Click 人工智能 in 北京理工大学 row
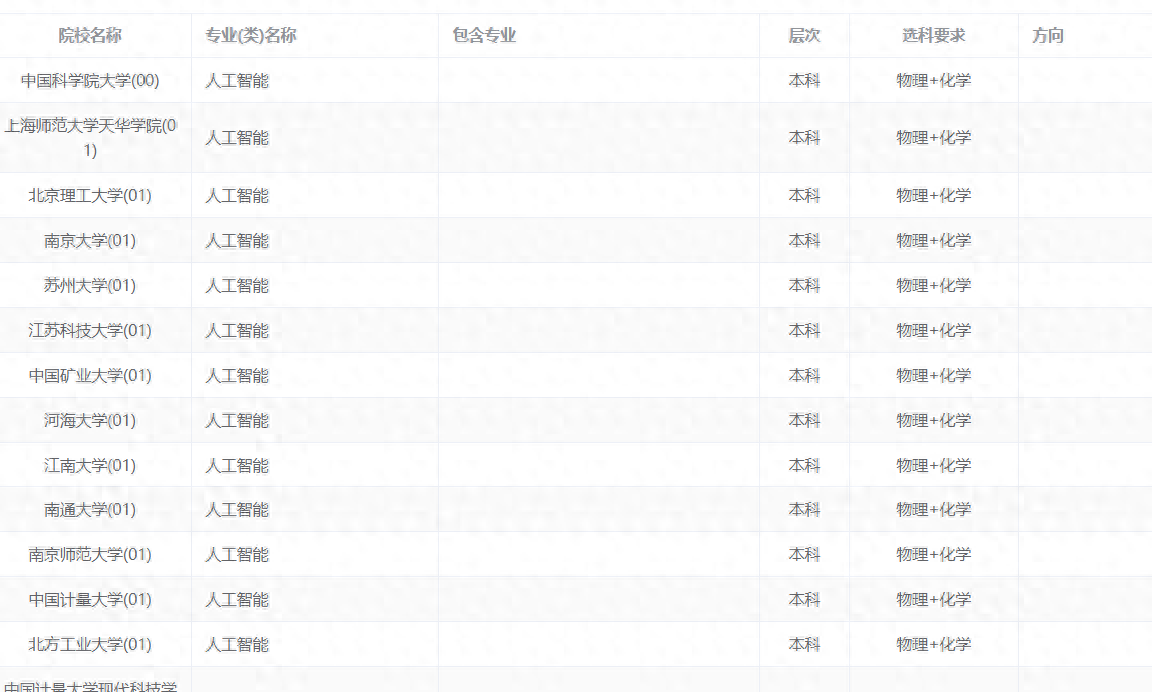 click(x=237, y=196)
